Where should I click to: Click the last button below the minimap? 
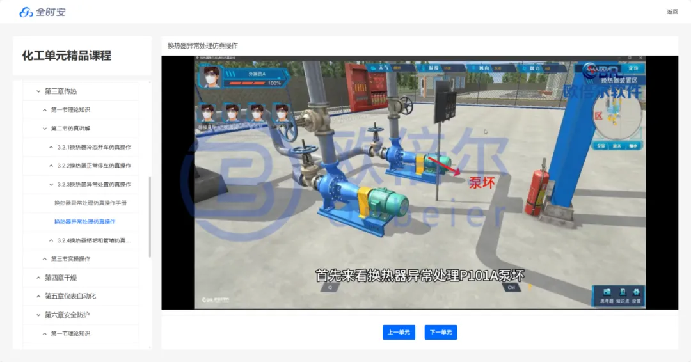coord(634,146)
